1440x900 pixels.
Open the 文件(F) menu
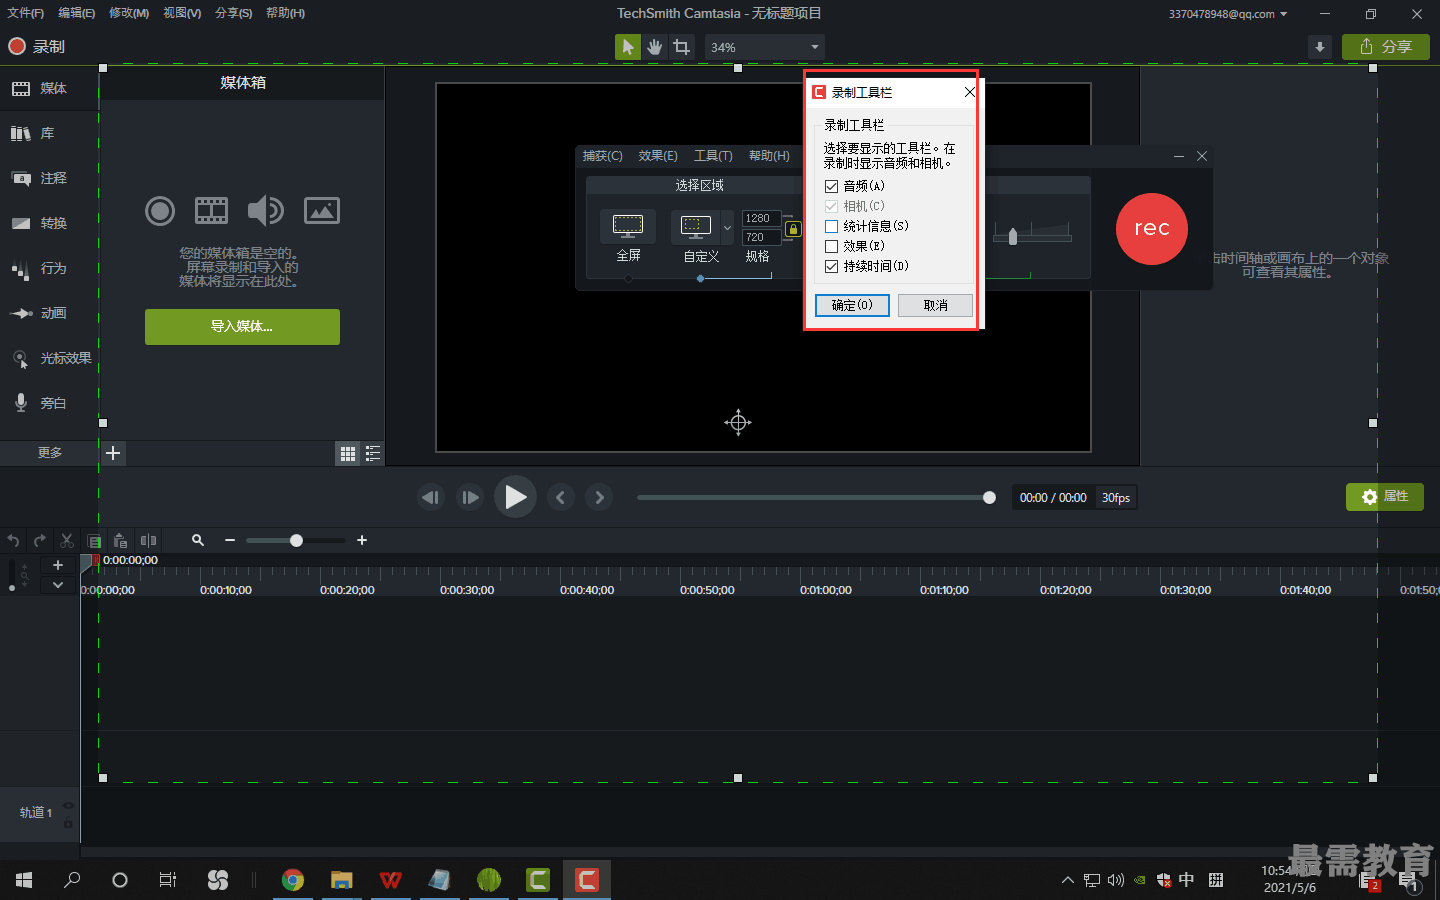[x=25, y=13]
